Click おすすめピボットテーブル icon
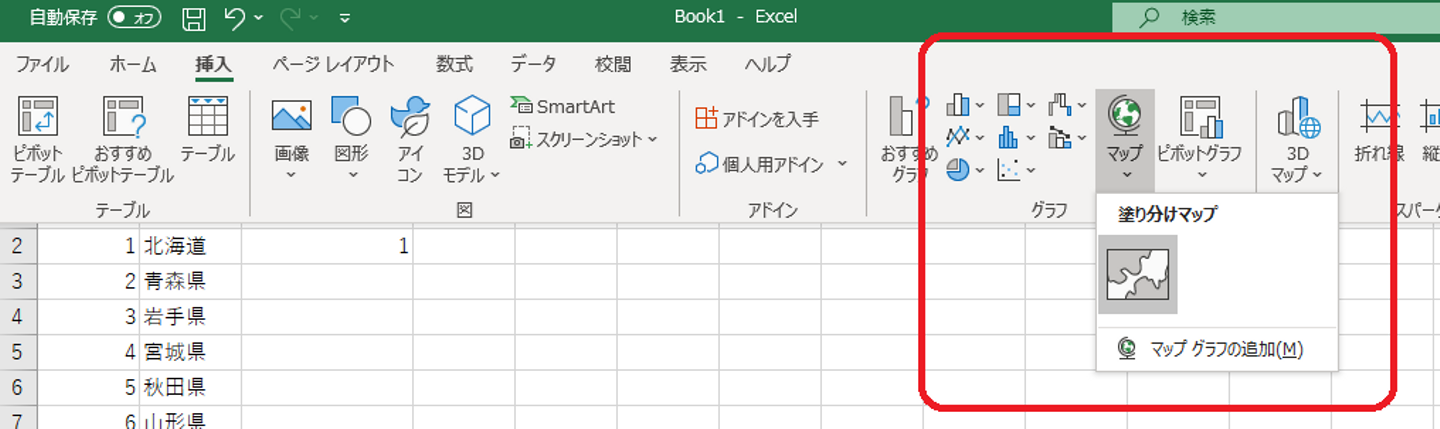The height and width of the screenshot is (429, 1440). 124,117
